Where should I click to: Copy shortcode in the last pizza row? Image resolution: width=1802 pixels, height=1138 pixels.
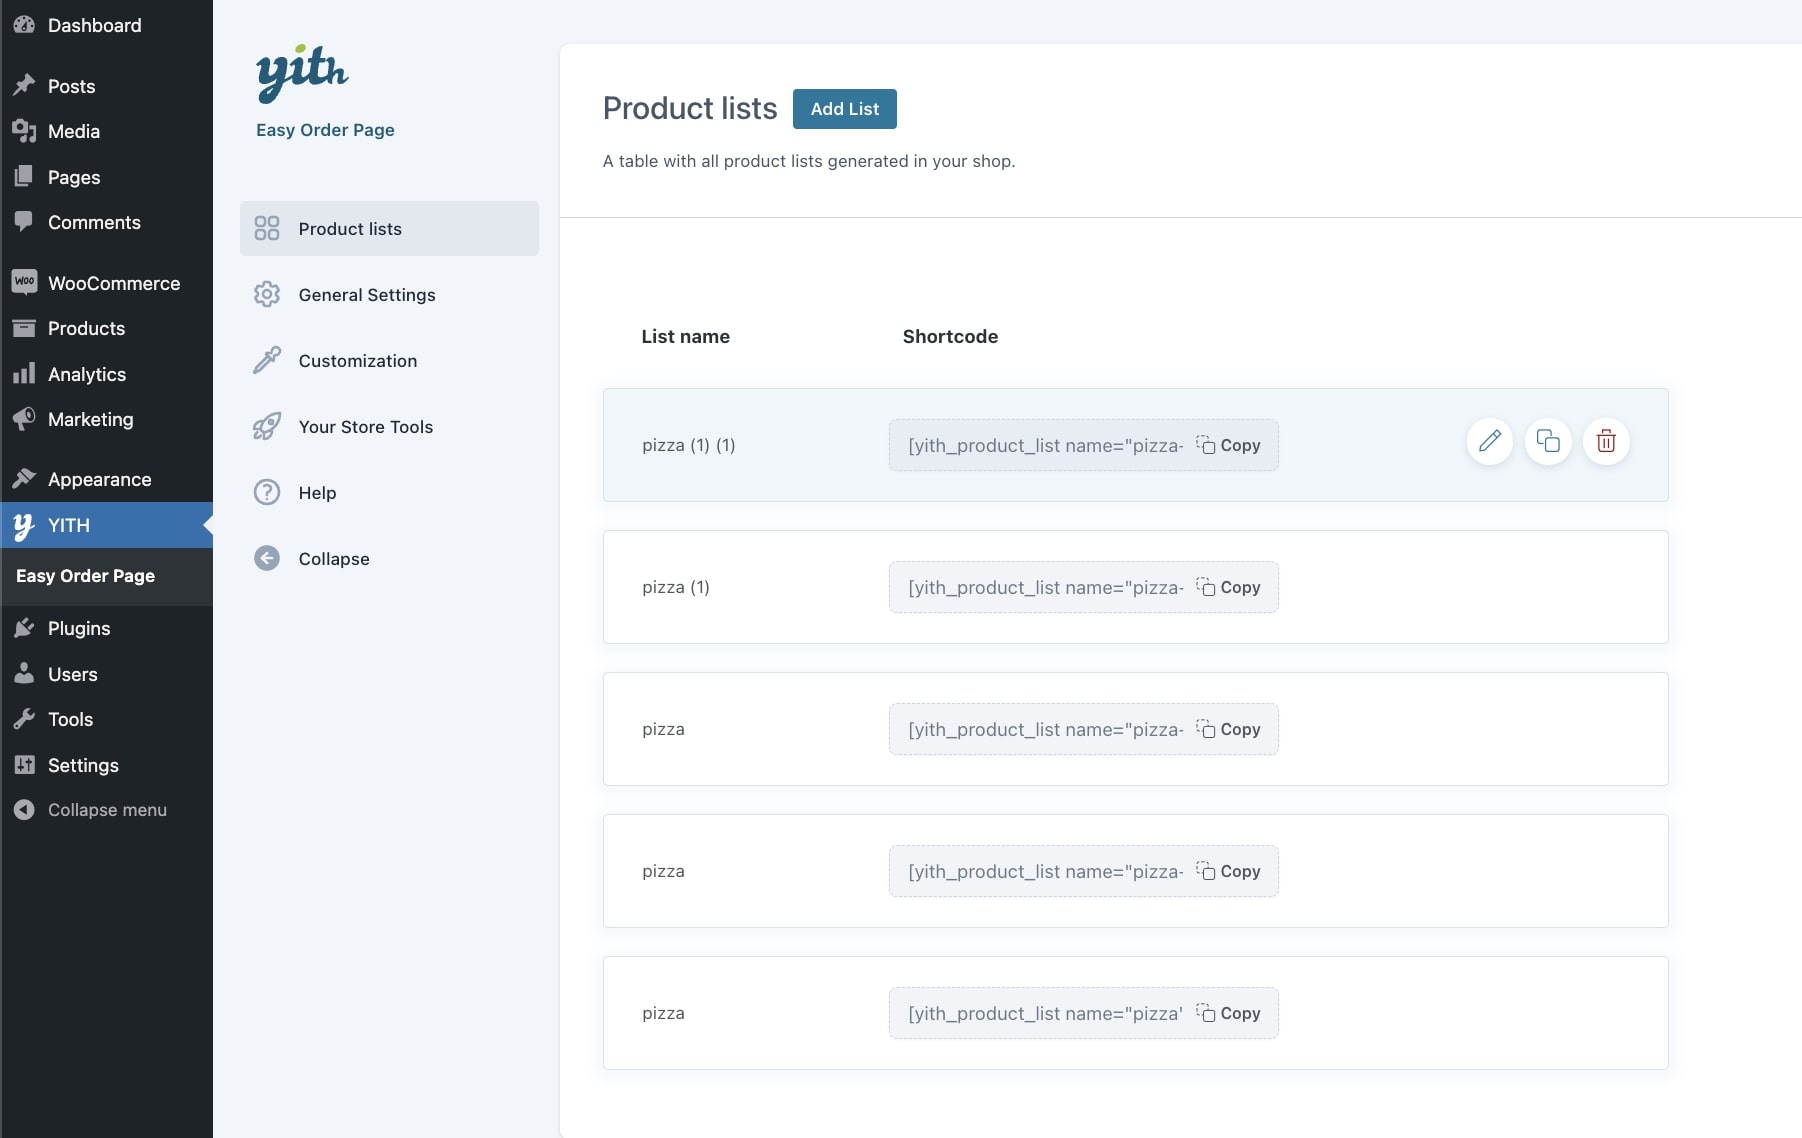[1229, 1013]
